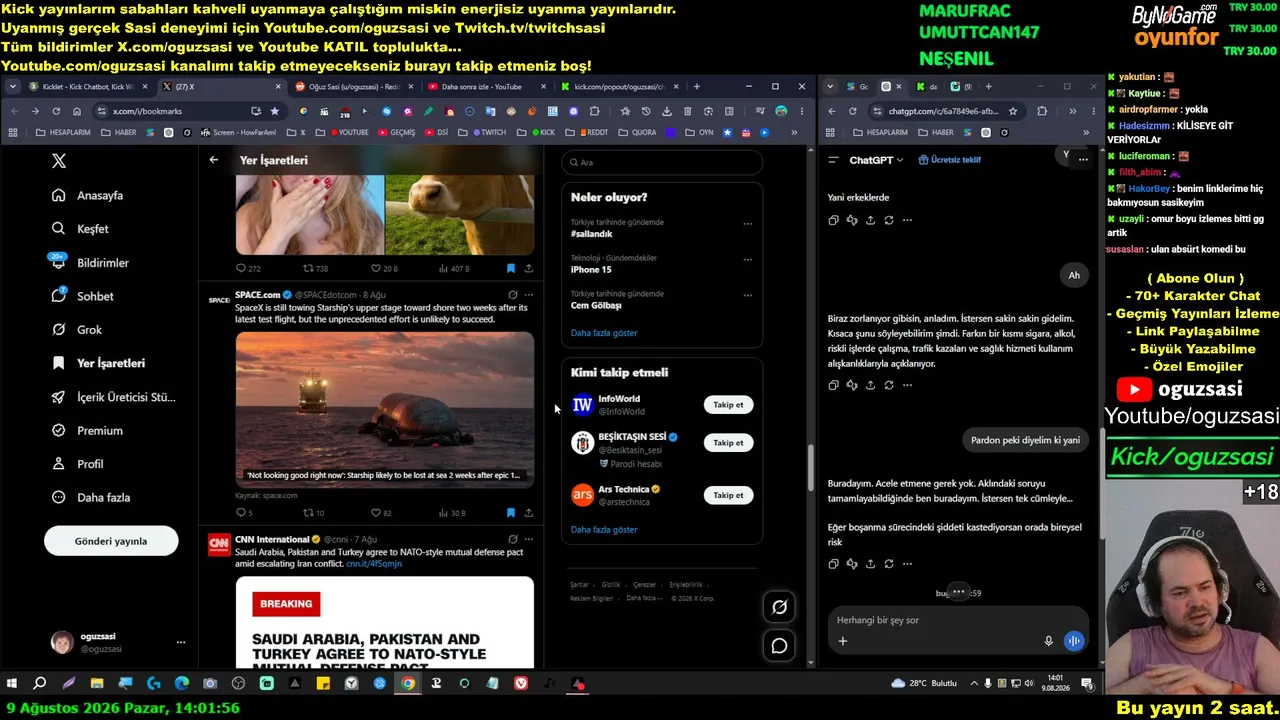Click Ücretsiz teklif in ChatGPT
The height and width of the screenshot is (720, 1280).
click(x=949, y=160)
